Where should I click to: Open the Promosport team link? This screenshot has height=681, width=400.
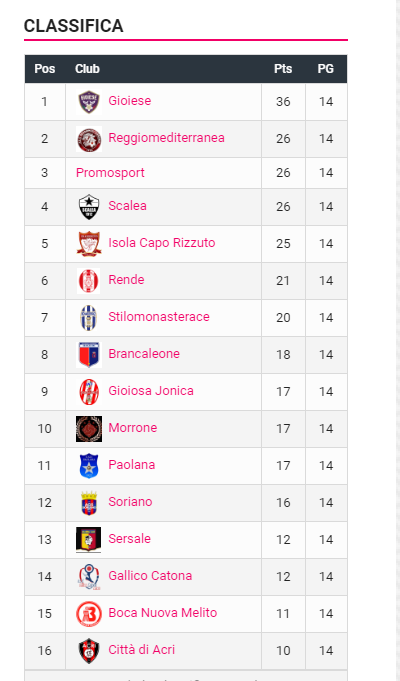coord(110,172)
